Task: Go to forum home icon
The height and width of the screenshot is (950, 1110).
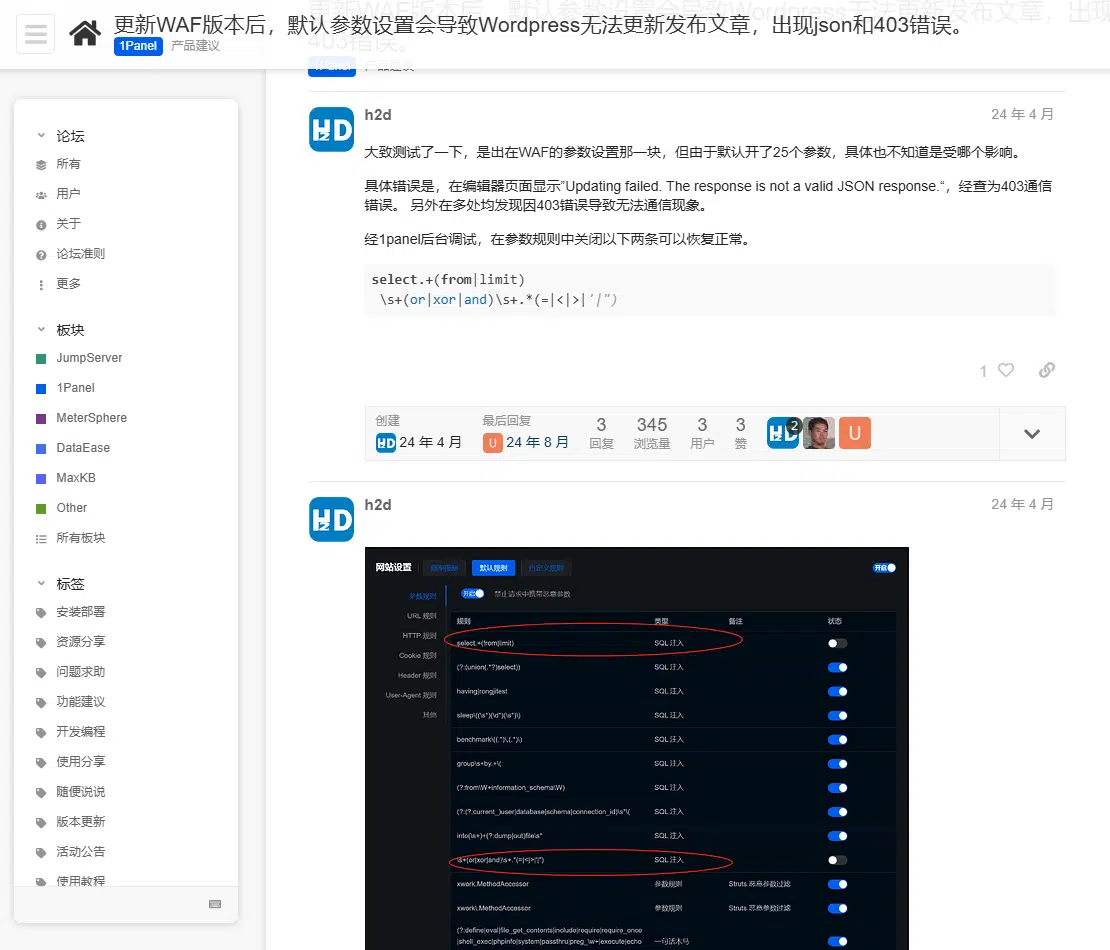Action: (x=84, y=33)
